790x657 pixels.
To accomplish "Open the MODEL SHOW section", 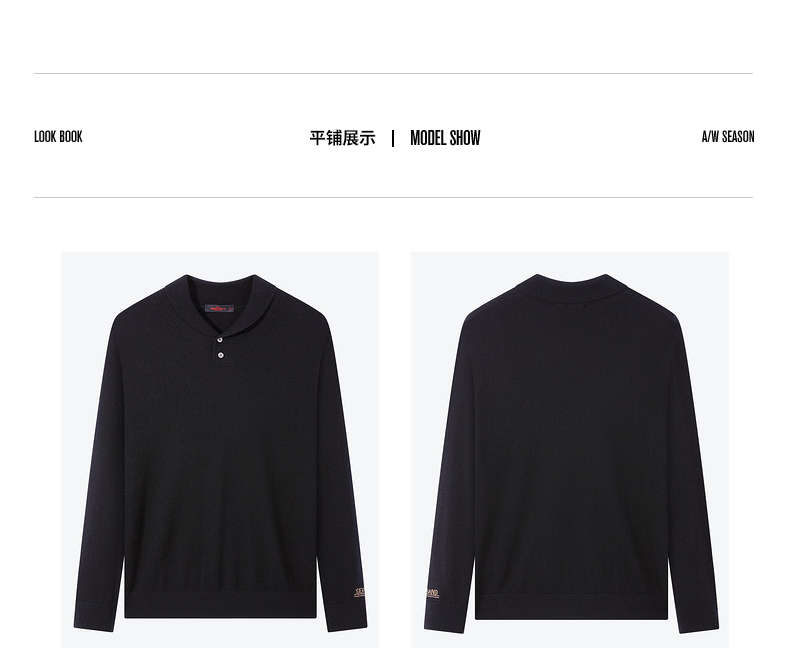I will click(445, 138).
